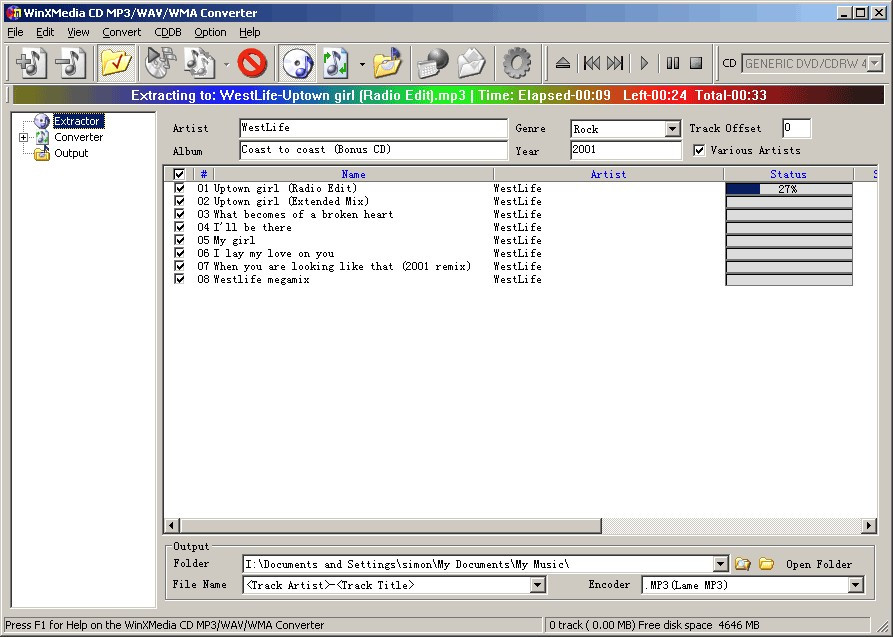Select the Output tree item
The width and height of the screenshot is (893, 637).
[x=71, y=153]
